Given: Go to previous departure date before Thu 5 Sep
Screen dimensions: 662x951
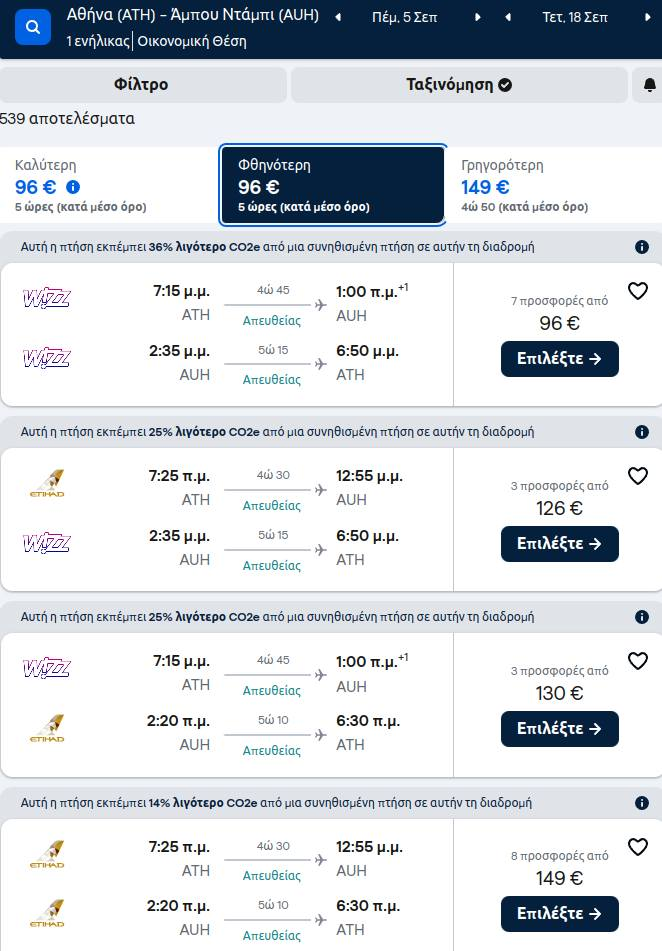Looking at the screenshot, I should [339, 18].
